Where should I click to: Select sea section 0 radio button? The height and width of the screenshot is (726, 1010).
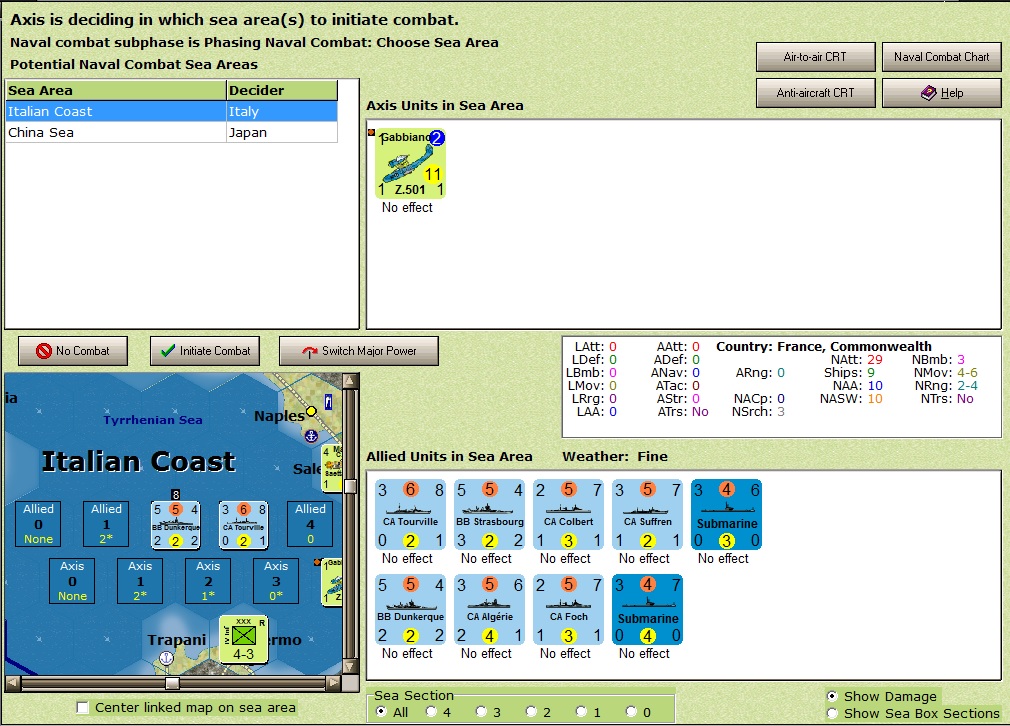coord(631,712)
